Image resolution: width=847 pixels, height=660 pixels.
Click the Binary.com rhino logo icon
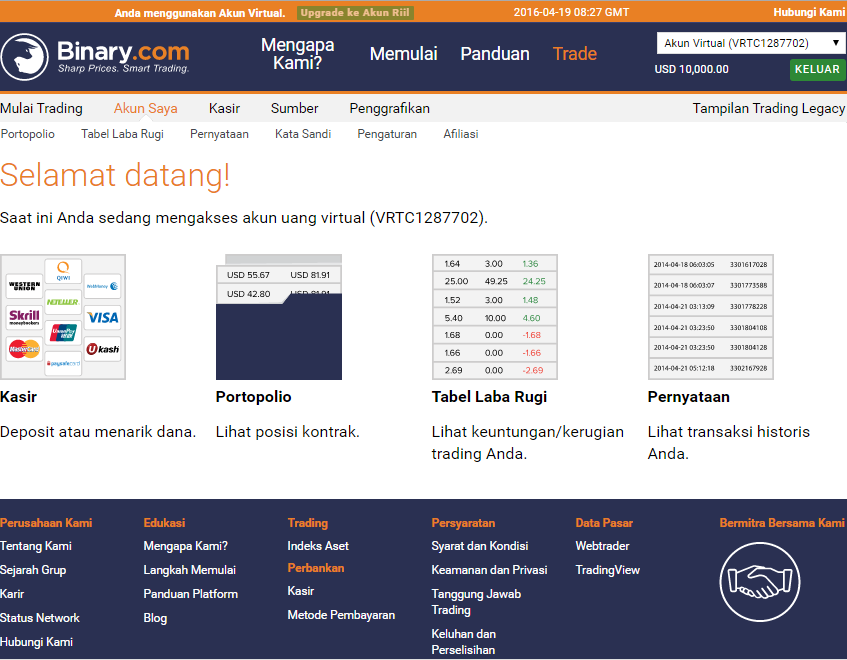(24, 57)
